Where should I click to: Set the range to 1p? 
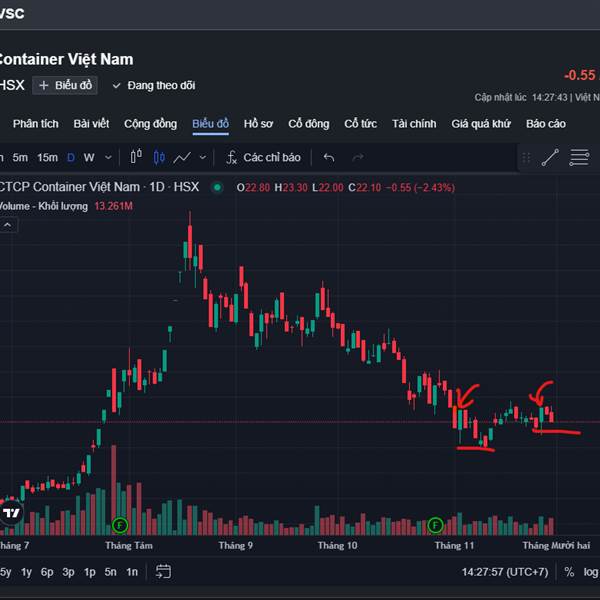[90, 572]
